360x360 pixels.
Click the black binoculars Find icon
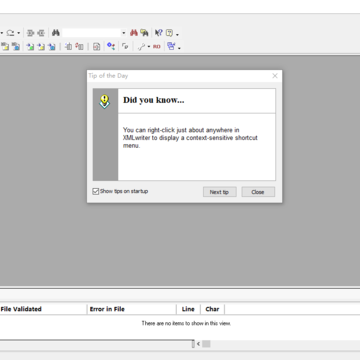pyautogui.click(x=56, y=33)
